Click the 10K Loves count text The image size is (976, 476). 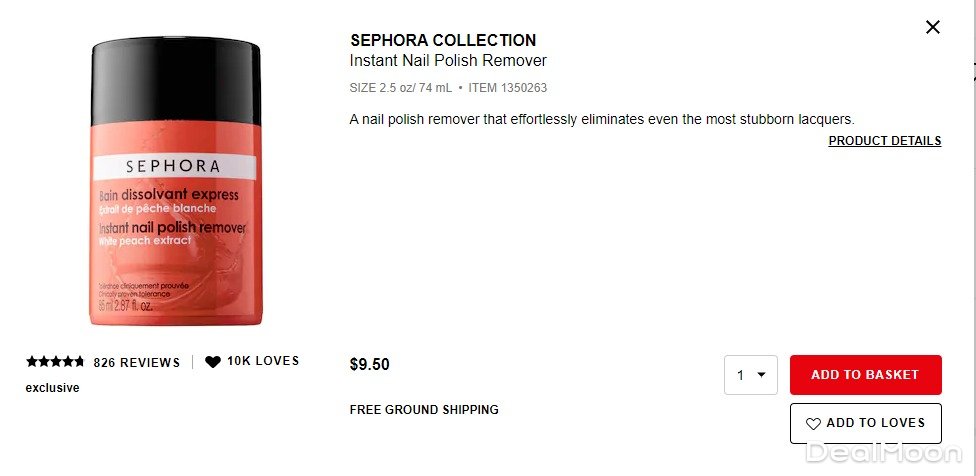point(262,361)
